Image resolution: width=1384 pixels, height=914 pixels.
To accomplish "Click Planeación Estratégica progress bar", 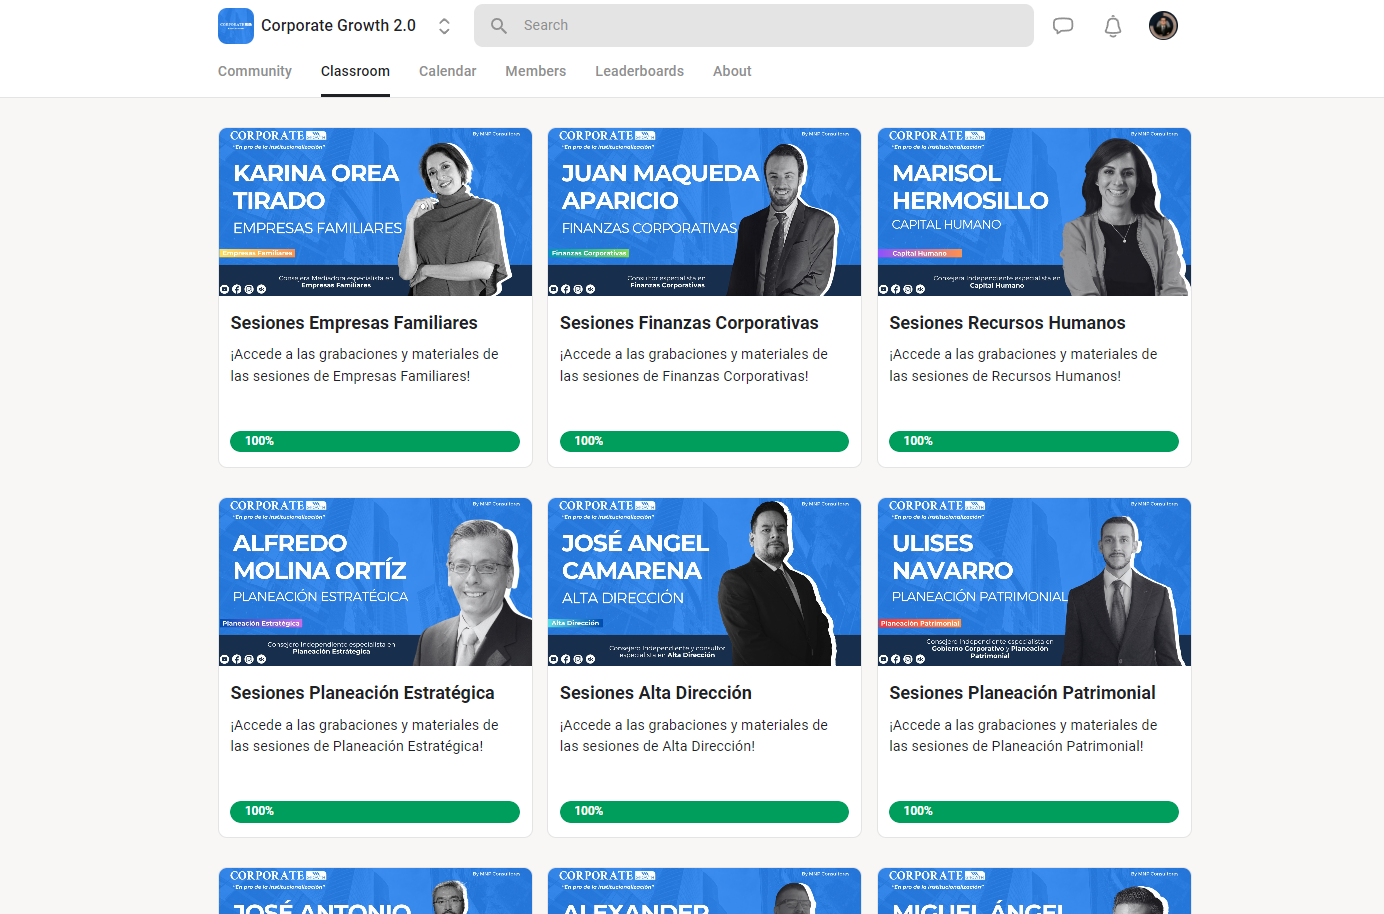I will [375, 811].
